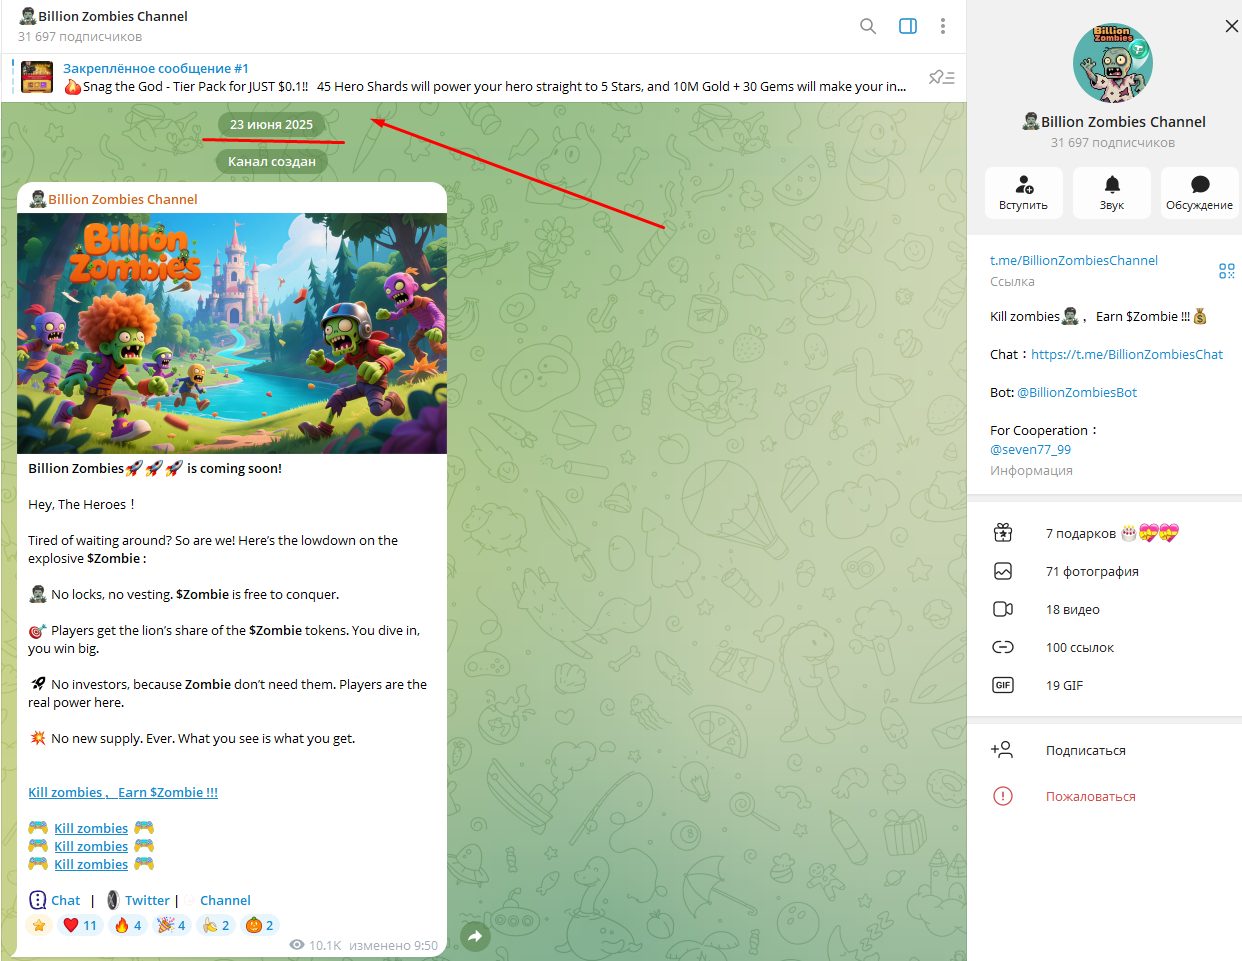The height and width of the screenshot is (961, 1242).
Task: Open the 'Kill zombies , Earn $Zombie !!!' link
Action: tap(123, 792)
